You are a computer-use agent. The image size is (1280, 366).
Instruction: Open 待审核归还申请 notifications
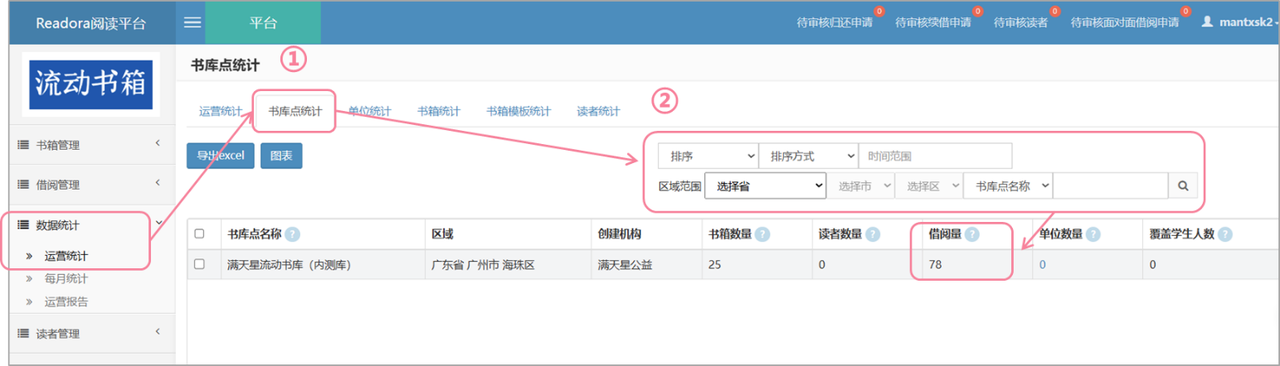click(x=835, y=22)
